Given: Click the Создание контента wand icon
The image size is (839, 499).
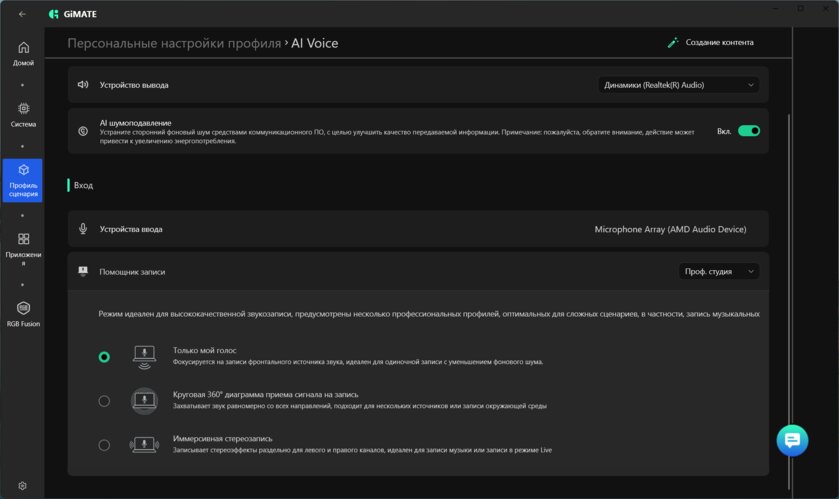Looking at the screenshot, I should pos(673,43).
